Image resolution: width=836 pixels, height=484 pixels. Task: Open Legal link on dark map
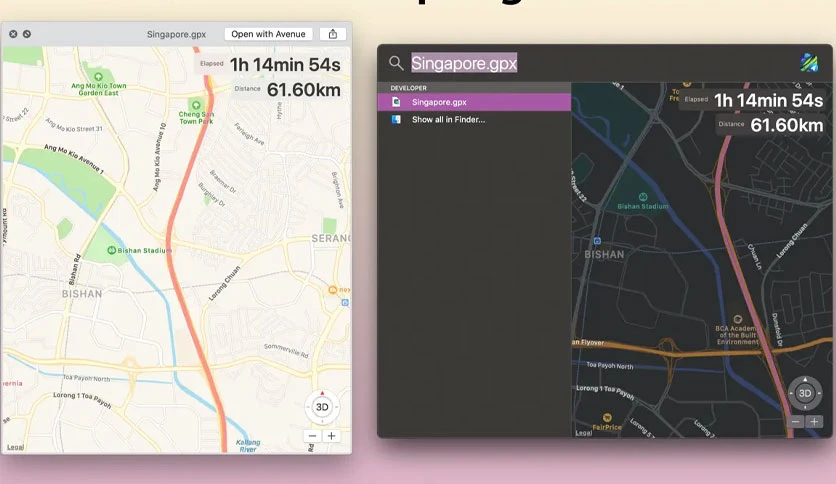coord(584,433)
